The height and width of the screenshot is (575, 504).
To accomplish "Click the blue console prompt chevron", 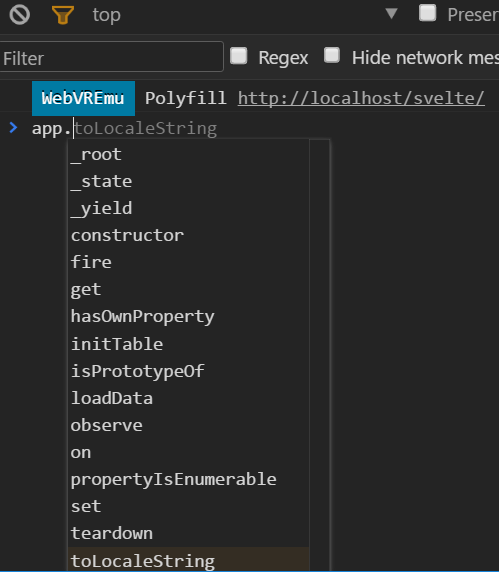I will pyautogui.click(x=13, y=128).
